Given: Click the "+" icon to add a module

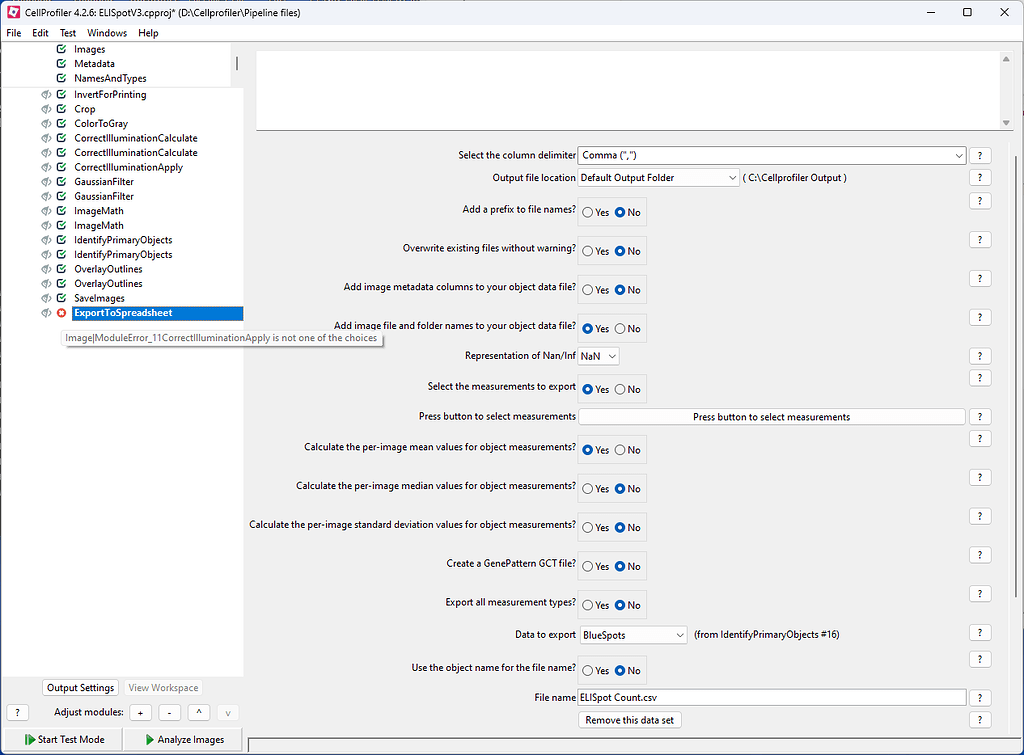Looking at the screenshot, I should tap(140, 712).
